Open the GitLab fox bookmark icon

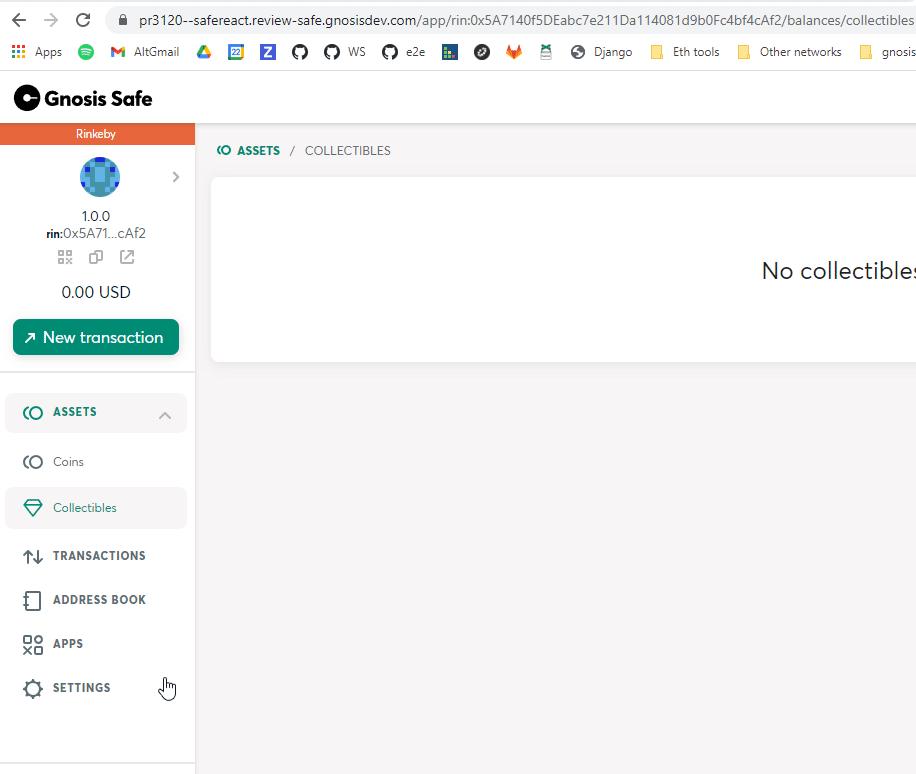point(513,52)
